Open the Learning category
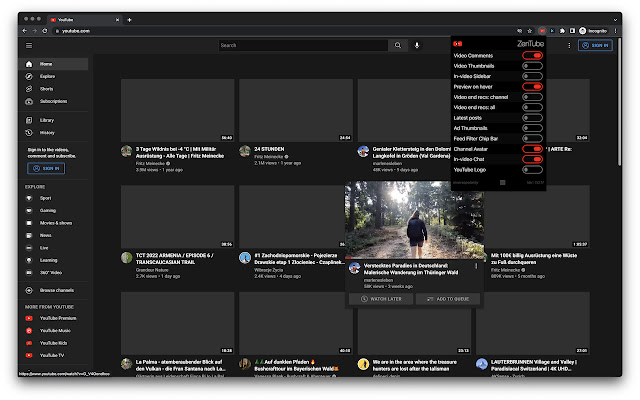This screenshot has height=400, width=640. click(x=53, y=260)
